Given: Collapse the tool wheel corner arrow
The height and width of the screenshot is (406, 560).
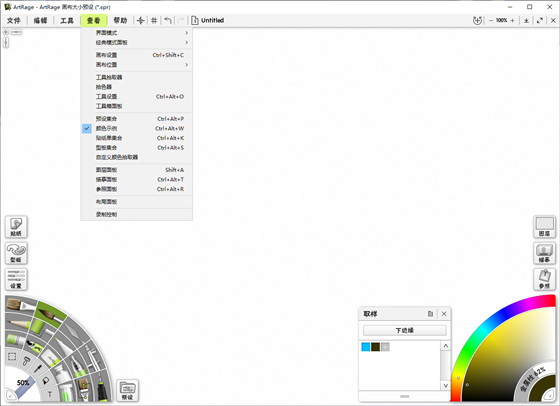Looking at the screenshot, I should coord(10,396).
